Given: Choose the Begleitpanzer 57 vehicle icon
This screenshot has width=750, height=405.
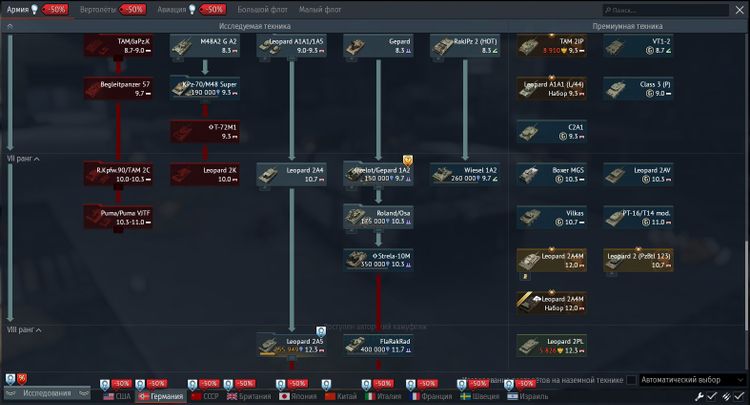Looking at the screenshot, I should tap(118, 88).
